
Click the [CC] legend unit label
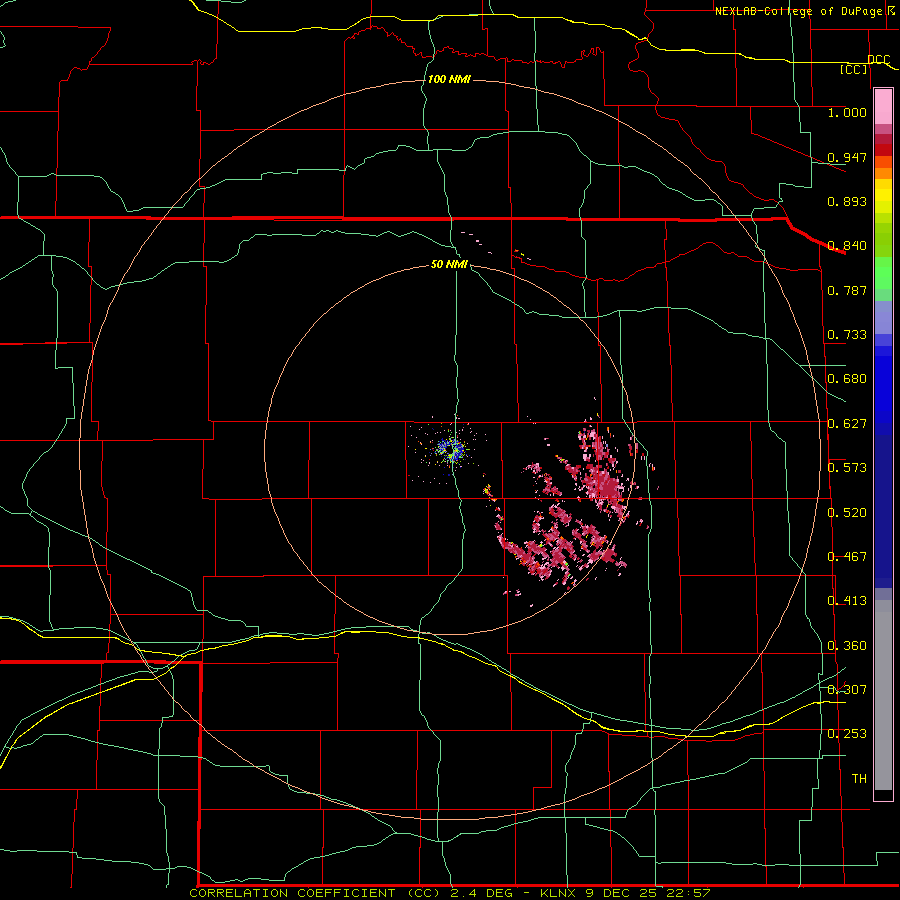[x=854, y=69]
